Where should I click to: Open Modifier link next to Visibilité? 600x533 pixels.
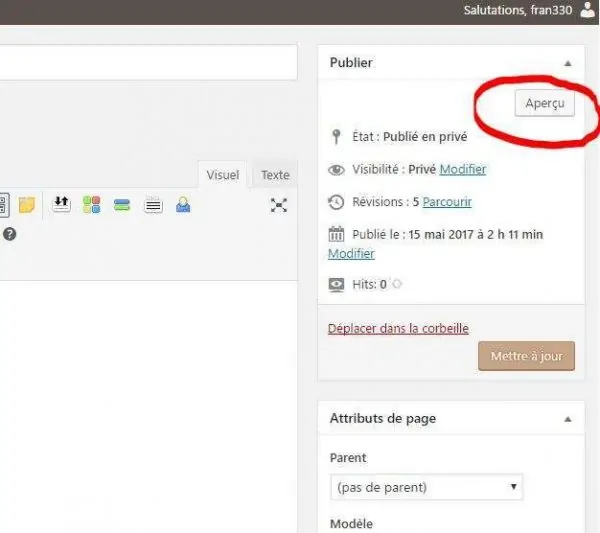pyautogui.click(x=463, y=169)
